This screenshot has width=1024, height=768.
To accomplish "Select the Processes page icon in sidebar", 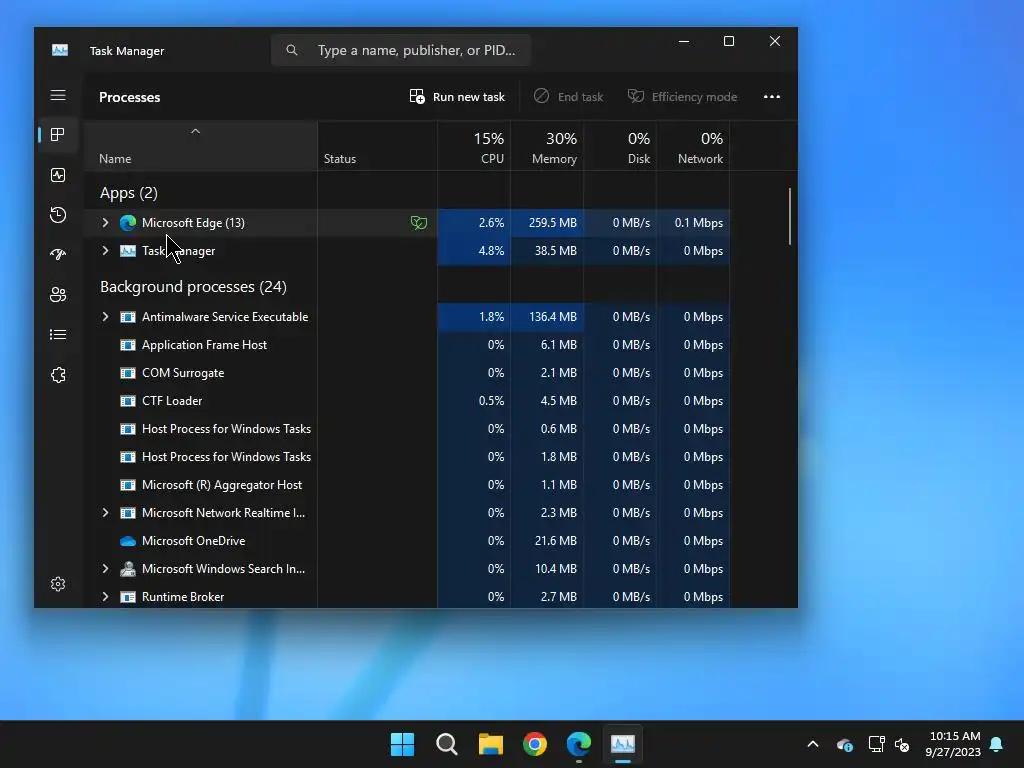I will [58, 135].
